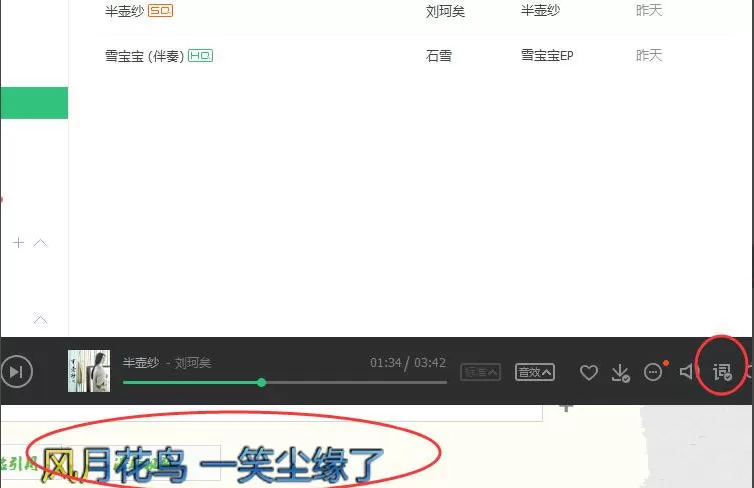
Task: Click the song title 半壶纱 in player bar
Action: pos(141,363)
